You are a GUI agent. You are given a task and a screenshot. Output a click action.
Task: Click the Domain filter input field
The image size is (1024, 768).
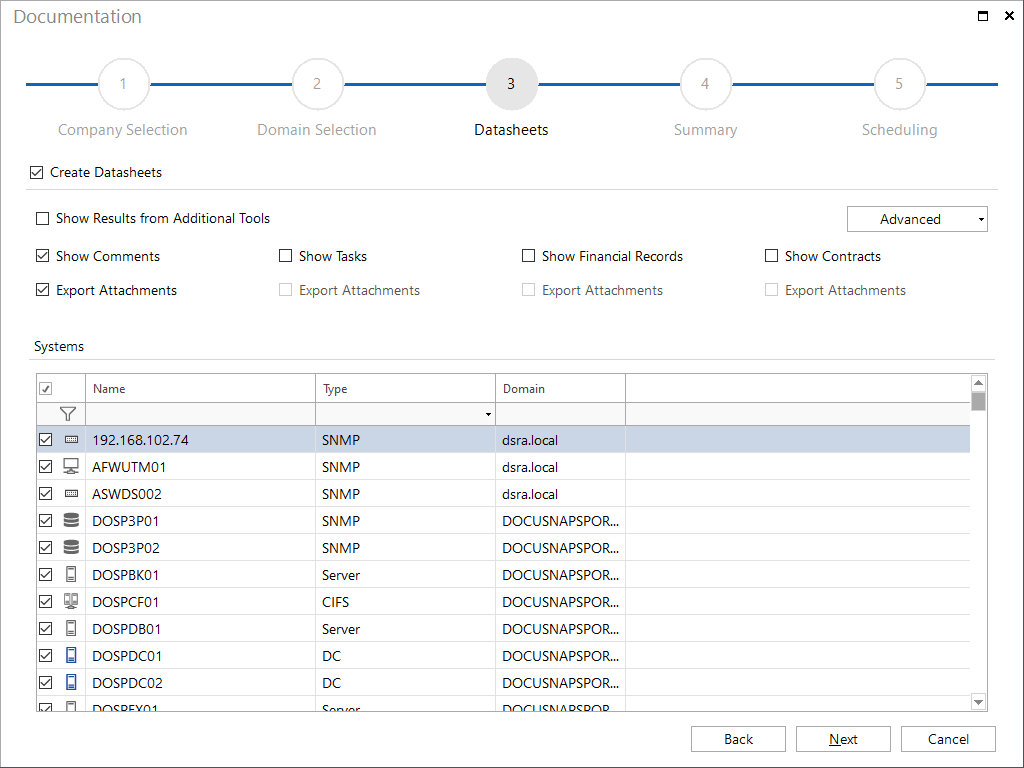click(x=560, y=415)
